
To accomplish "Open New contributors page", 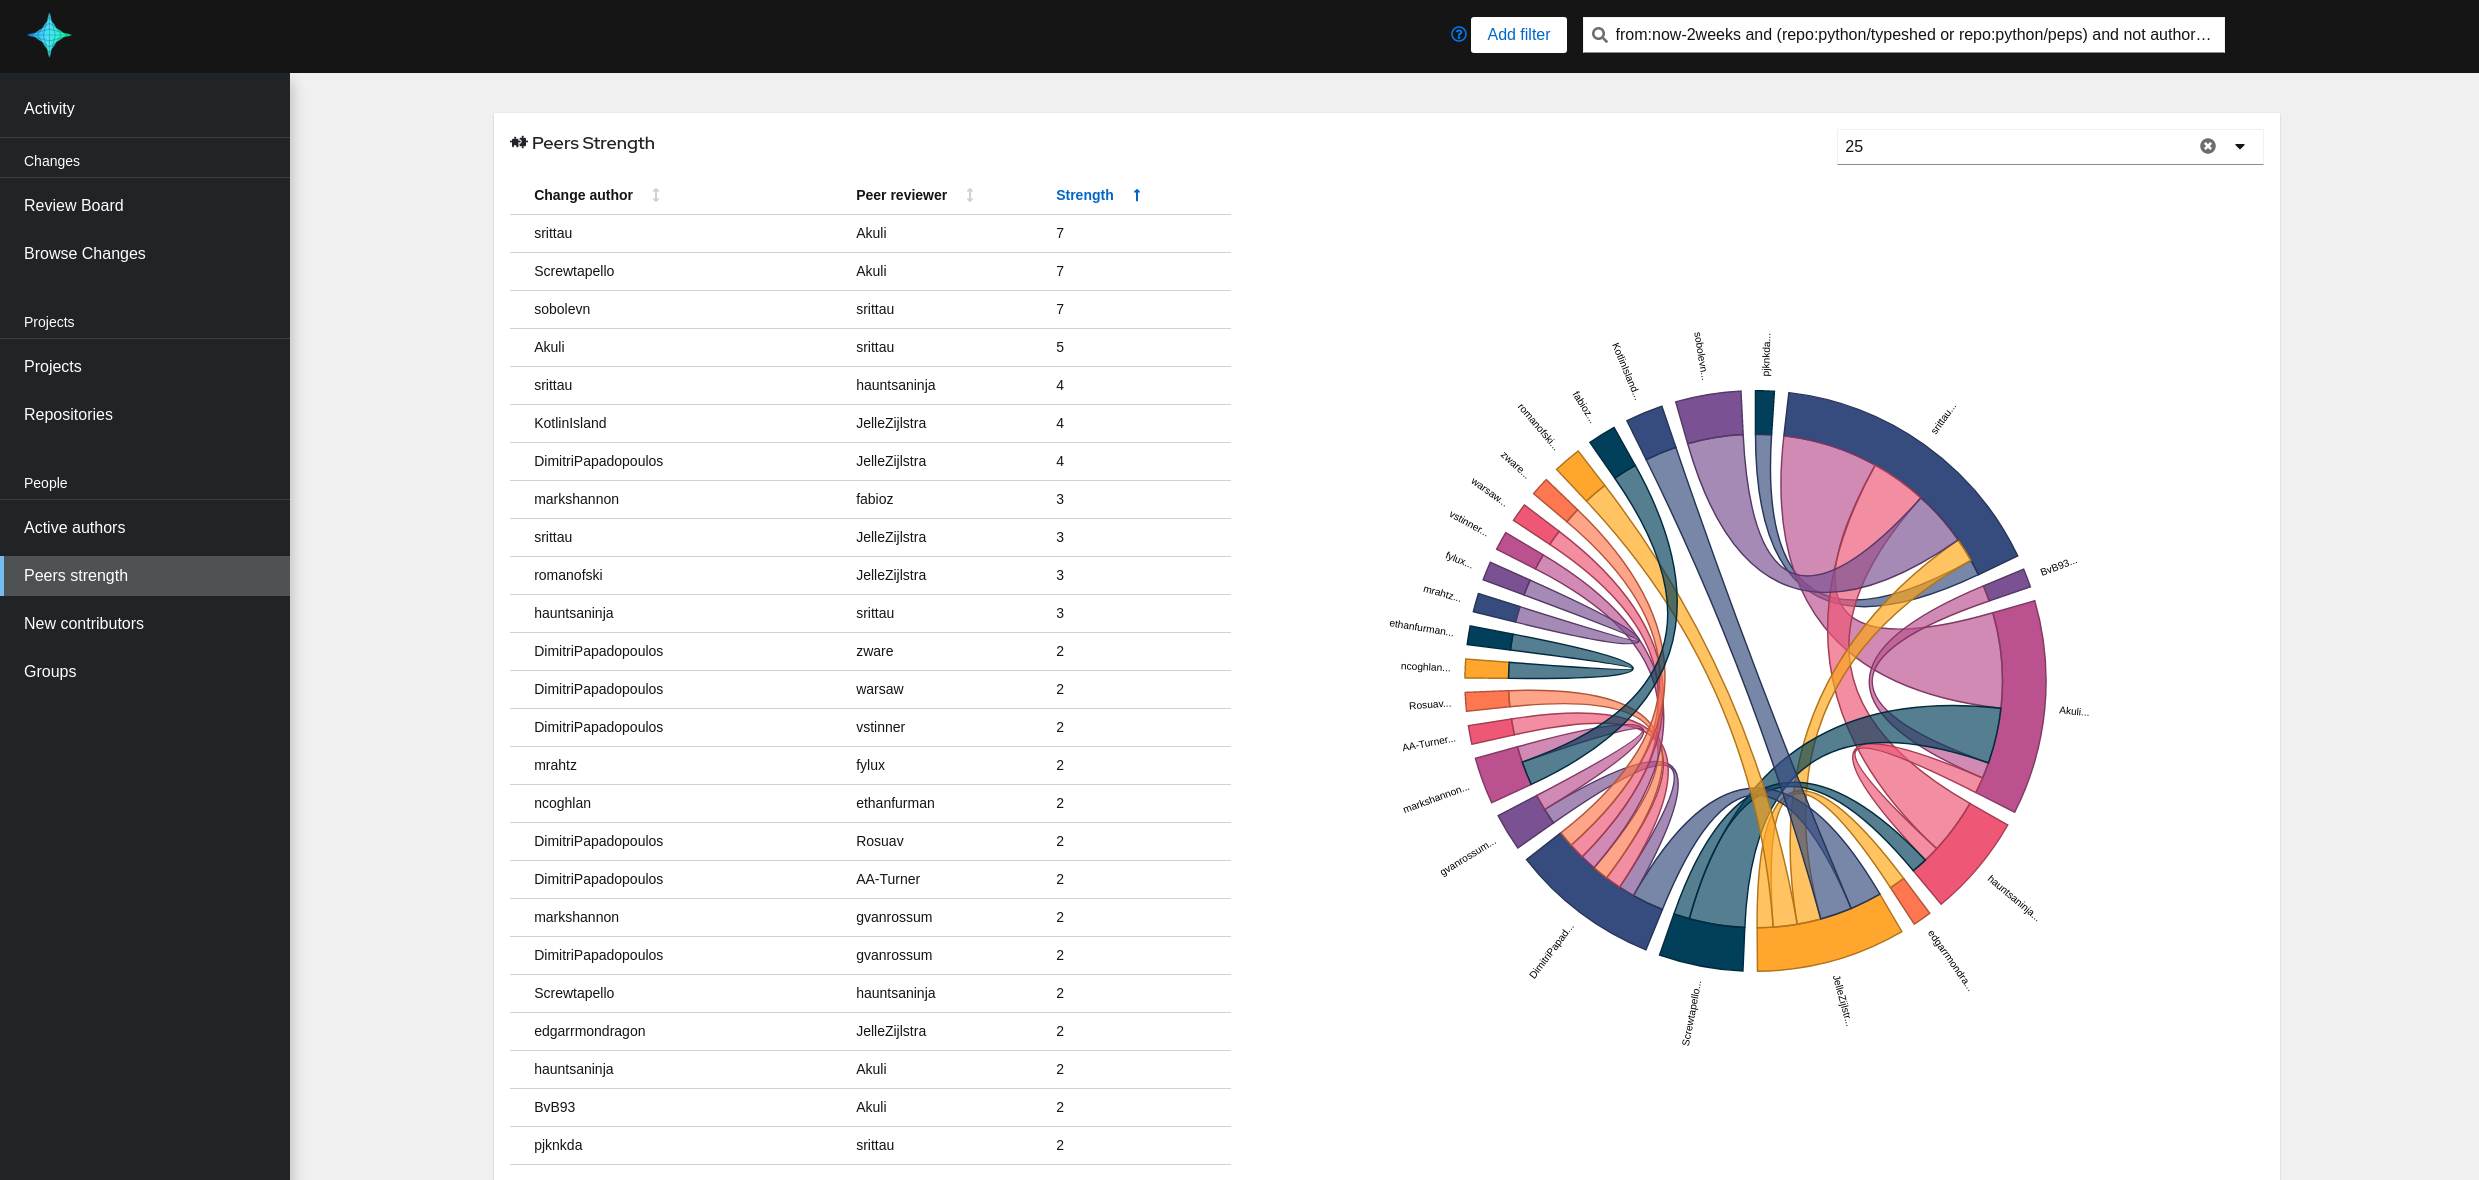I will point(84,623).
